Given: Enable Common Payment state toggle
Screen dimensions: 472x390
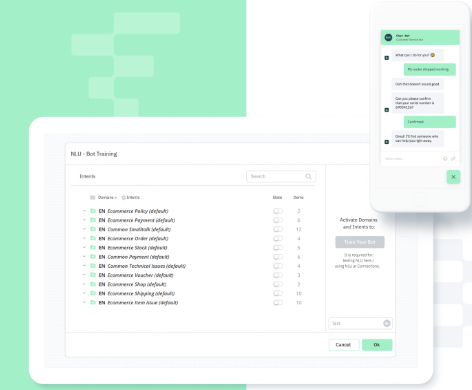Looking at the screenshot, I should click(278, 257).
